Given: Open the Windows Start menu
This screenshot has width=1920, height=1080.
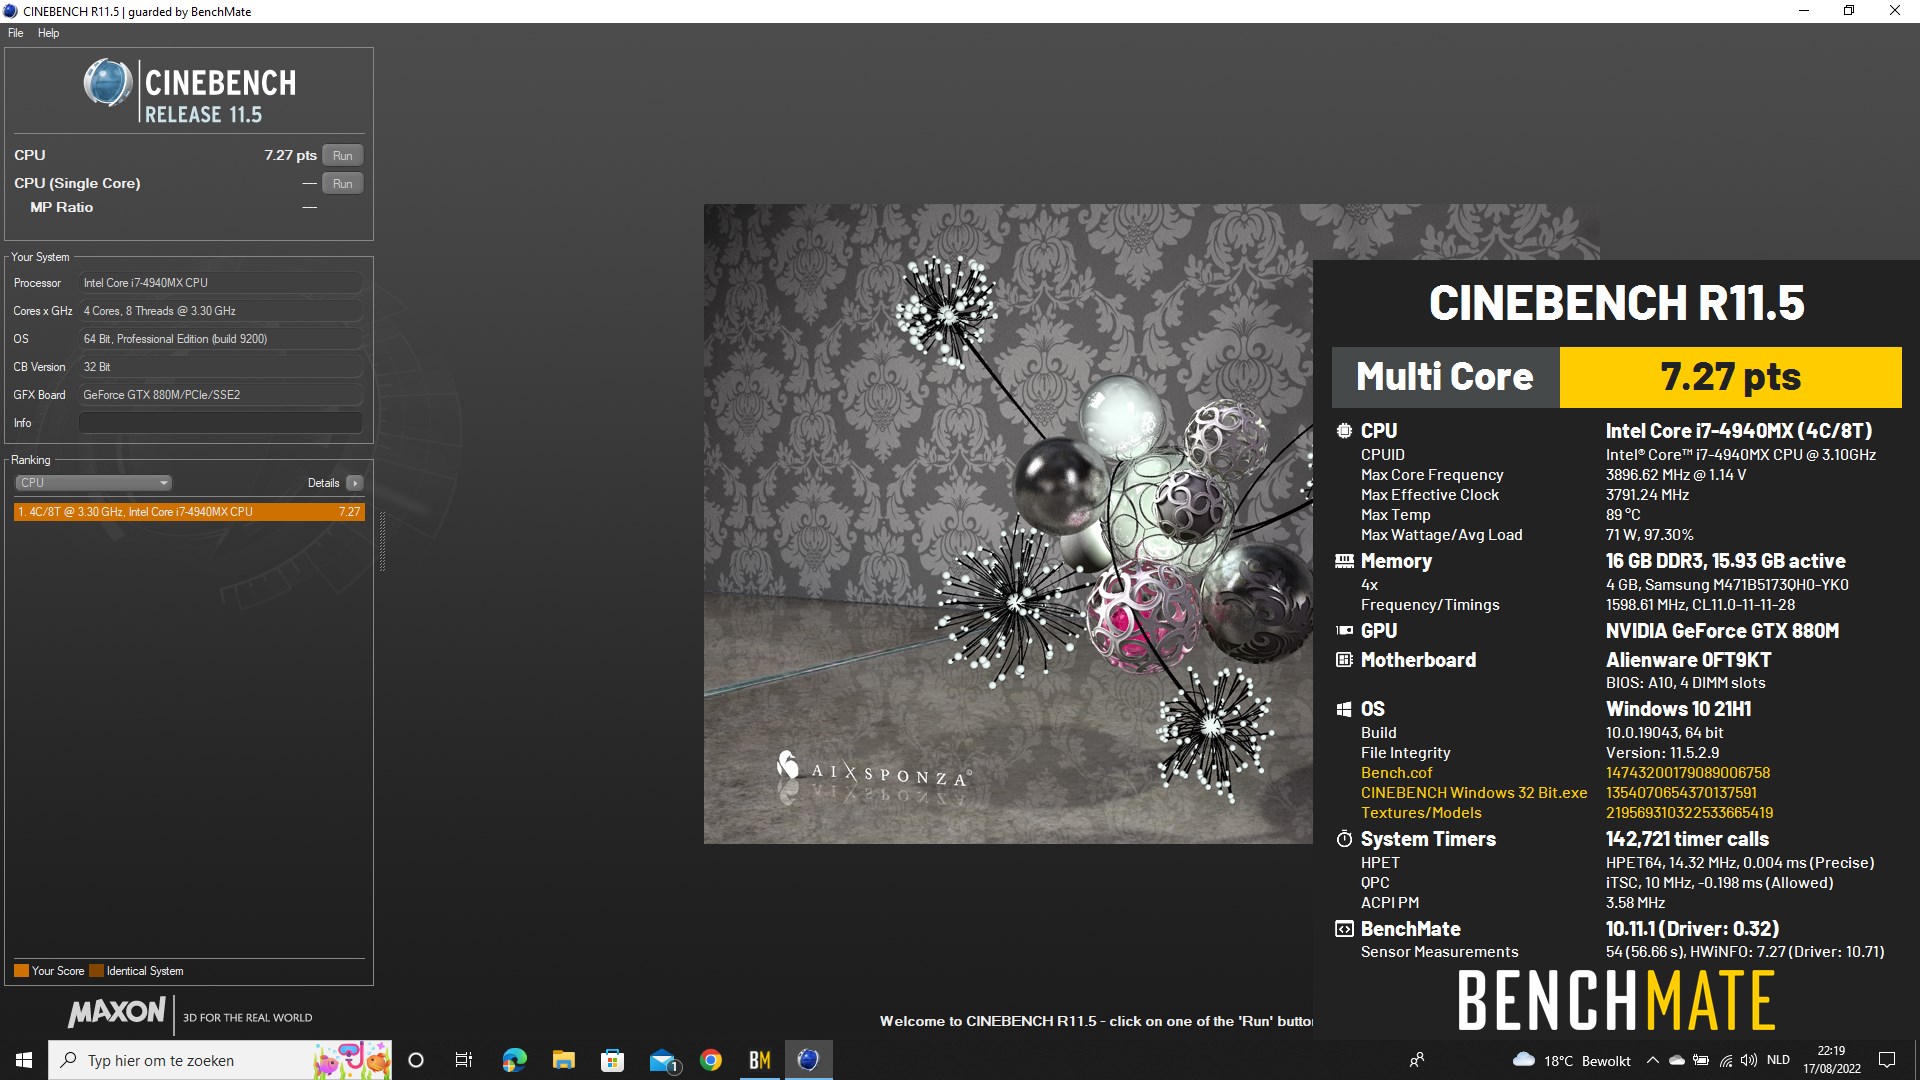Looking at the screenshot, I should [x=24, y=1060].
